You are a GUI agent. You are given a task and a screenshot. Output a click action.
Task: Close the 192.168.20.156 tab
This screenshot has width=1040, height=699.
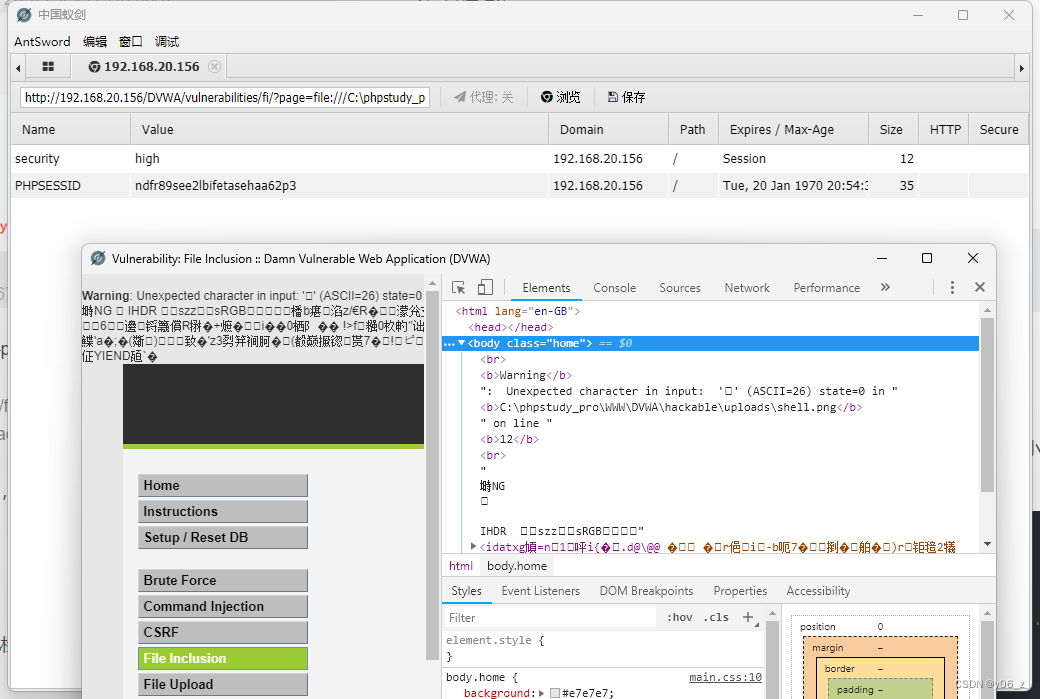pos(214,66)
